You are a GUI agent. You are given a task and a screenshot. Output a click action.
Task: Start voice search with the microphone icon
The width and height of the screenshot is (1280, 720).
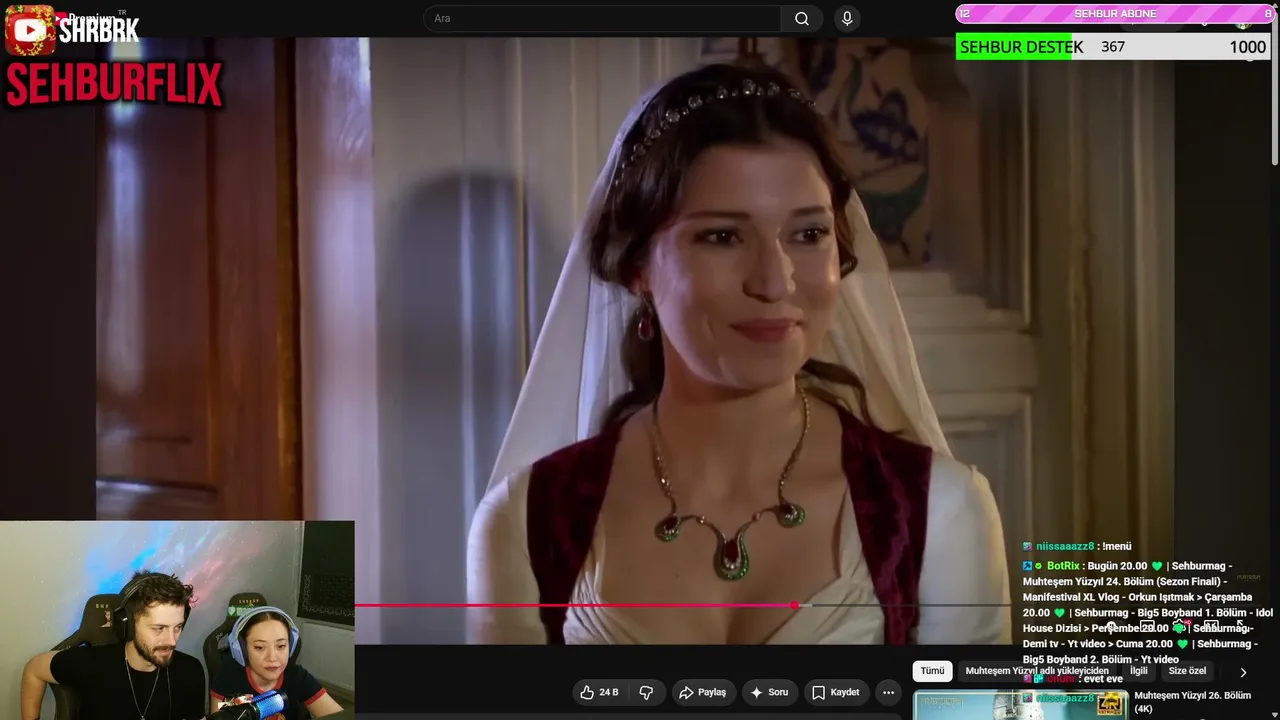point(847,19)
